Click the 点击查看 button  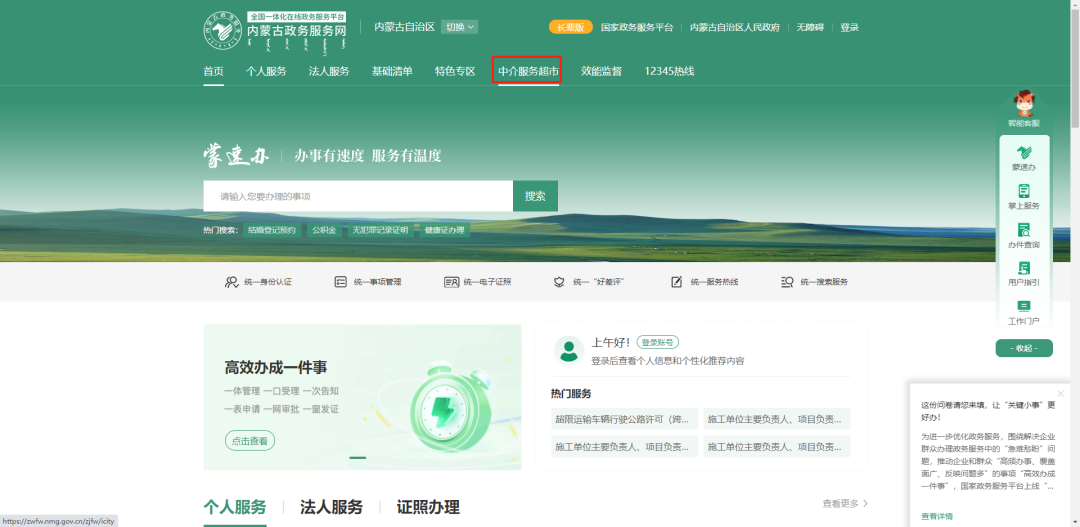pos(249,442)
